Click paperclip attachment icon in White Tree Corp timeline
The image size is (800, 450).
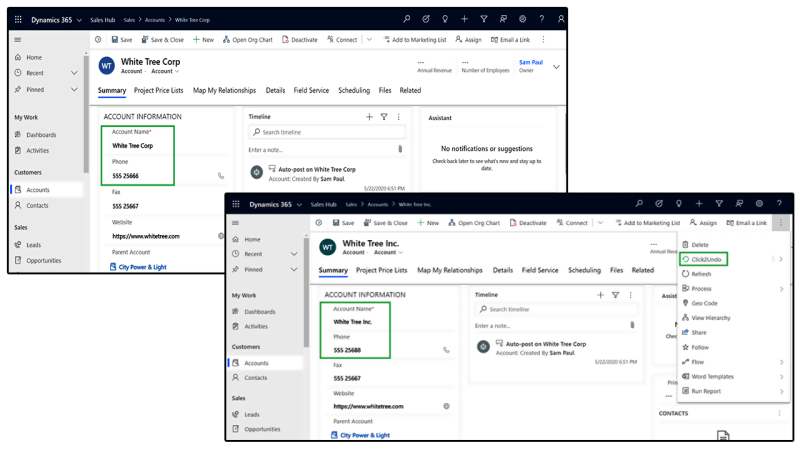click(x=400, y=149)
